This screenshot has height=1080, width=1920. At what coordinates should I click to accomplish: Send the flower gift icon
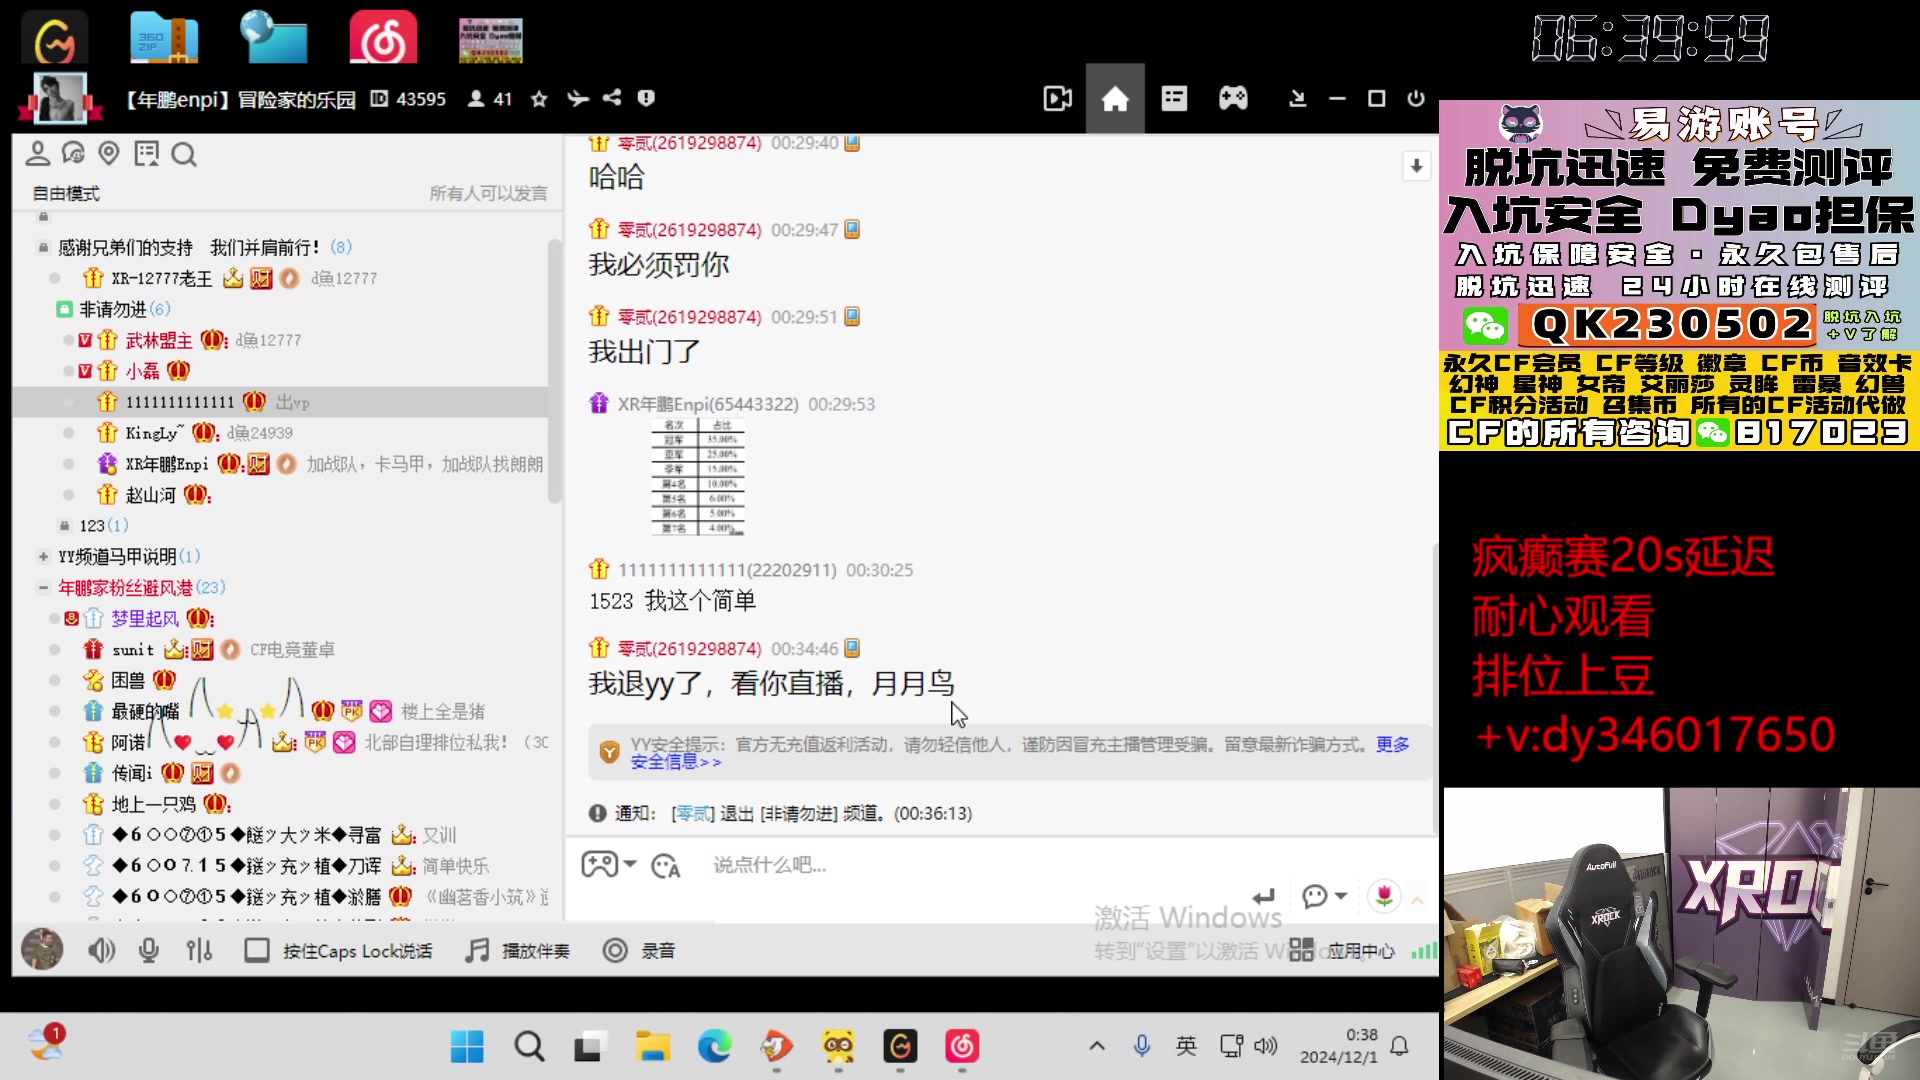1384,896
